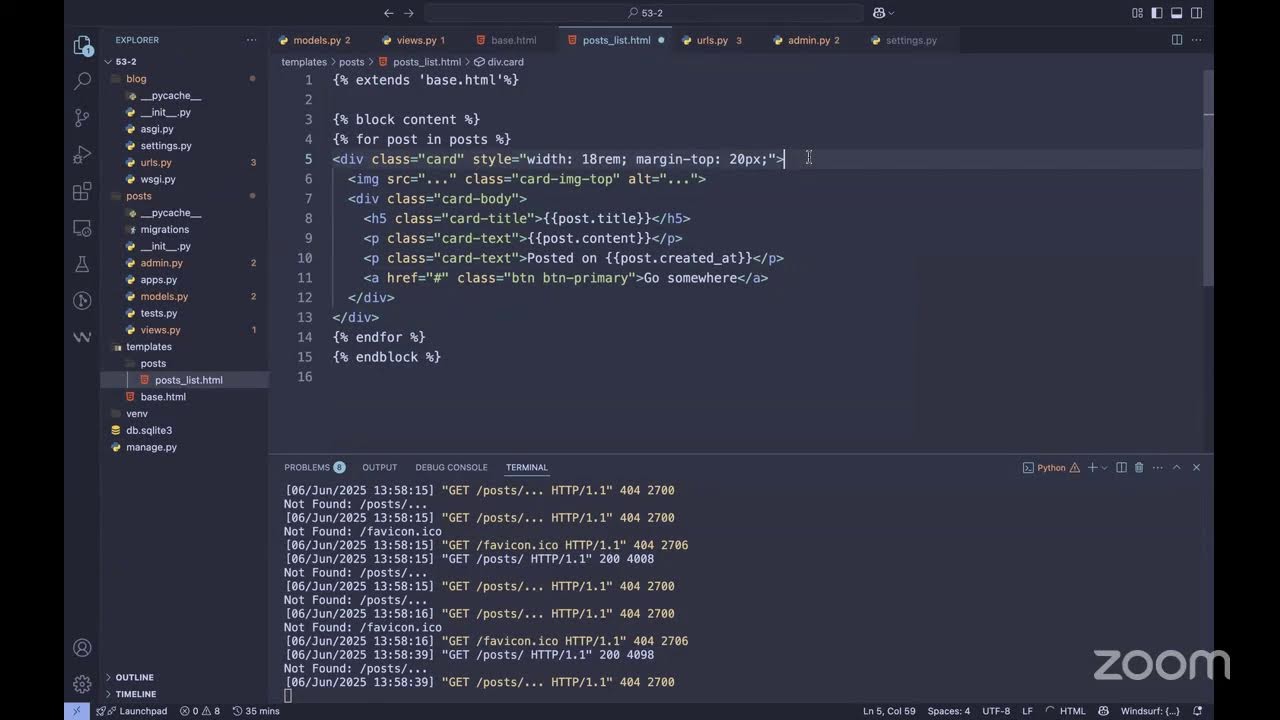The width and height of the screenshot is (1280, 720).
Task: Expand the OUTLINE section
Action: click(134, 677)
